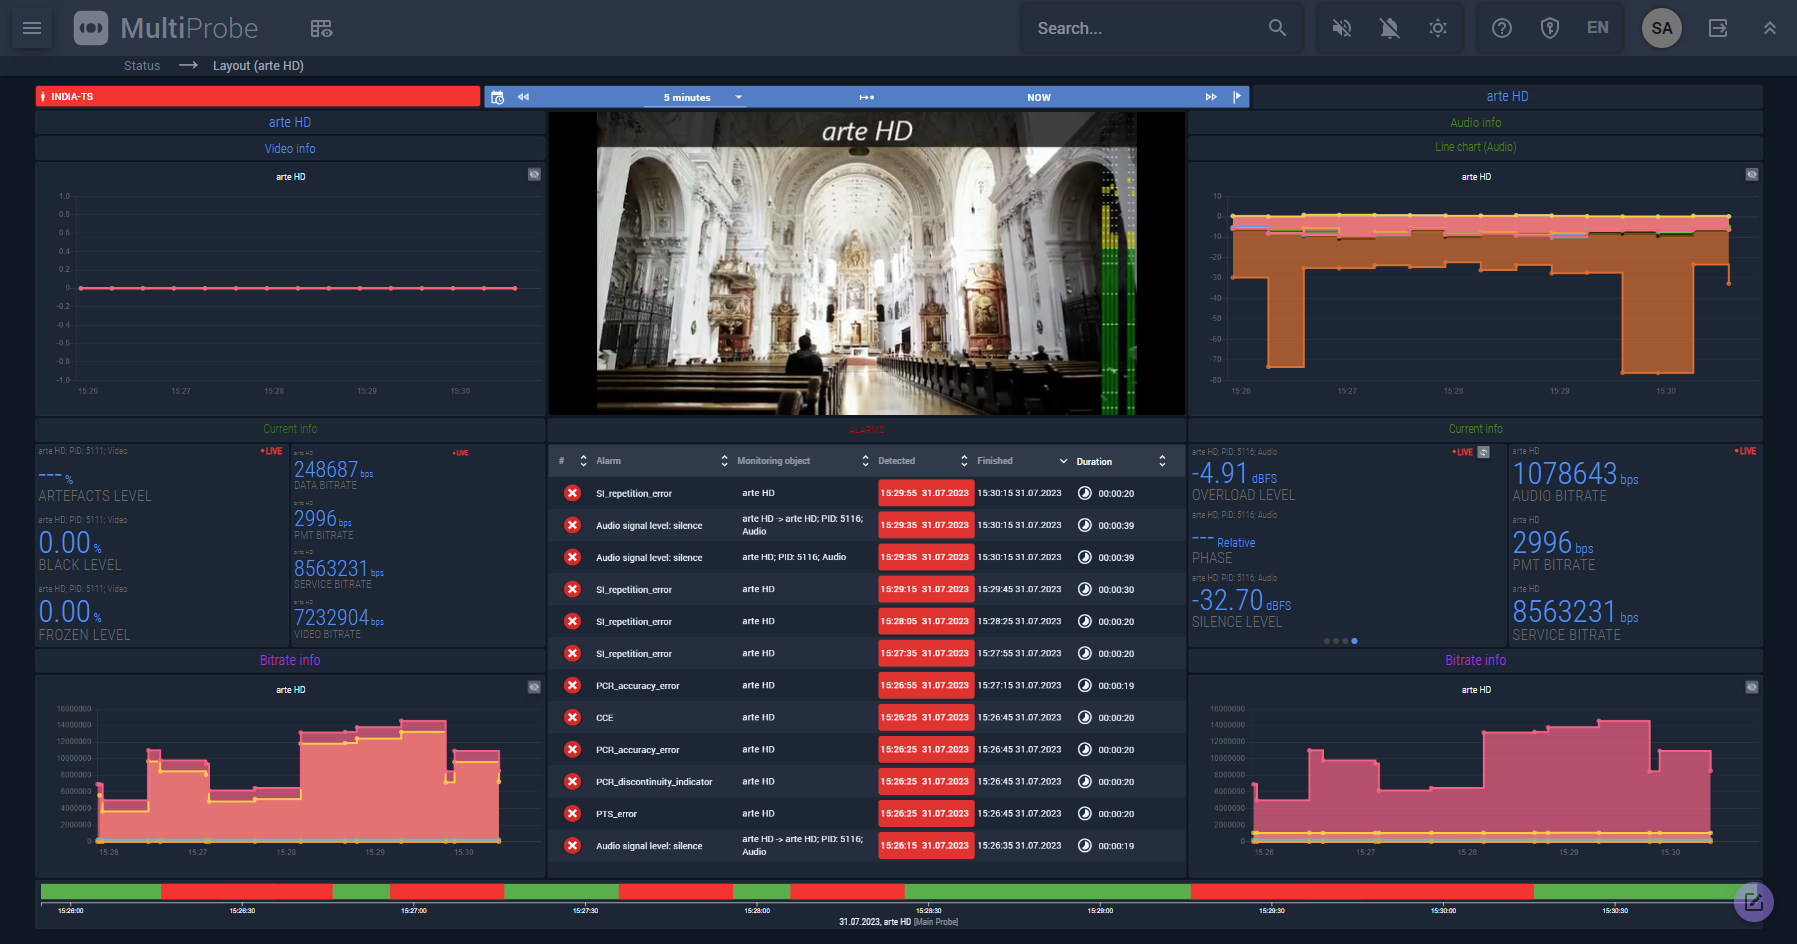This screenshot has width=1797, height=944.
Task: Click into the Search input field
Action: coord(1140,28)
